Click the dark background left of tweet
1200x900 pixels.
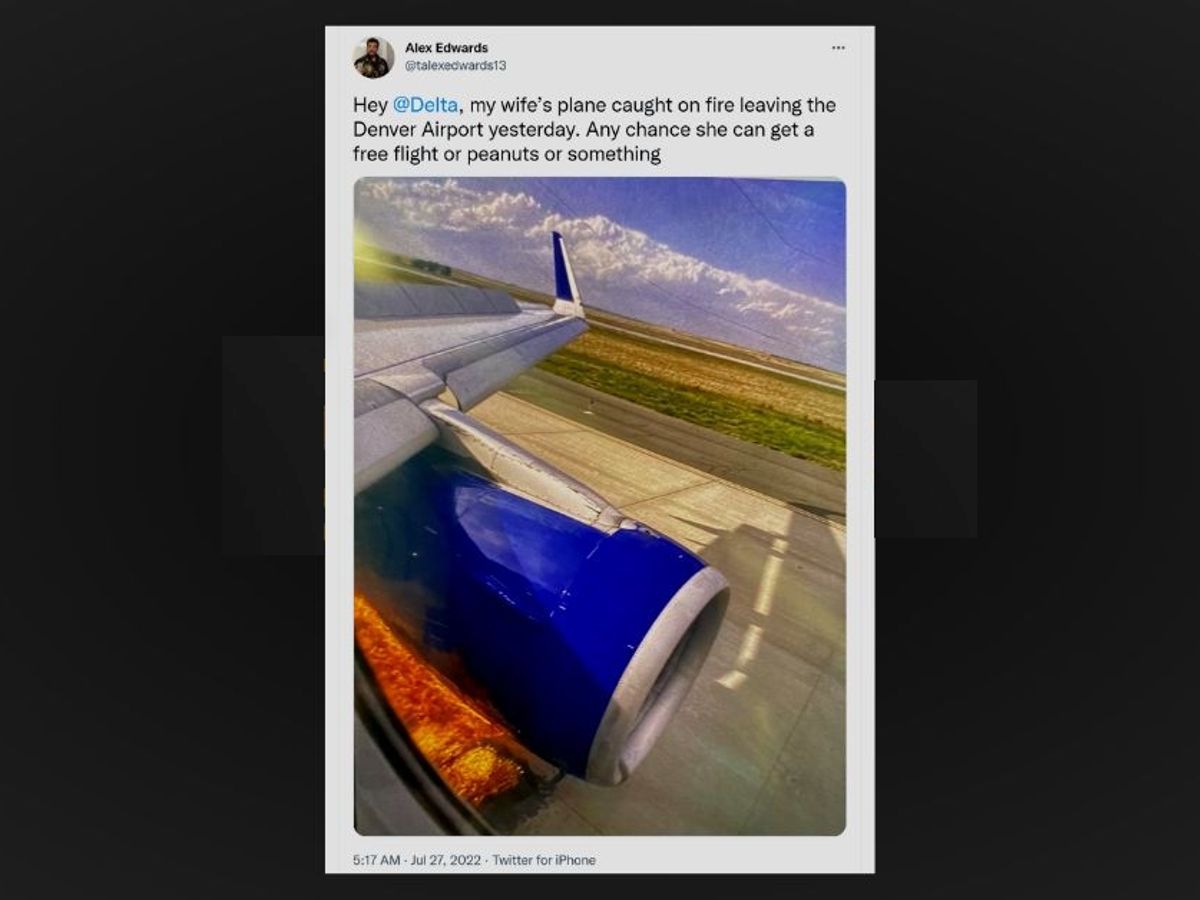[x=160, y=450]
